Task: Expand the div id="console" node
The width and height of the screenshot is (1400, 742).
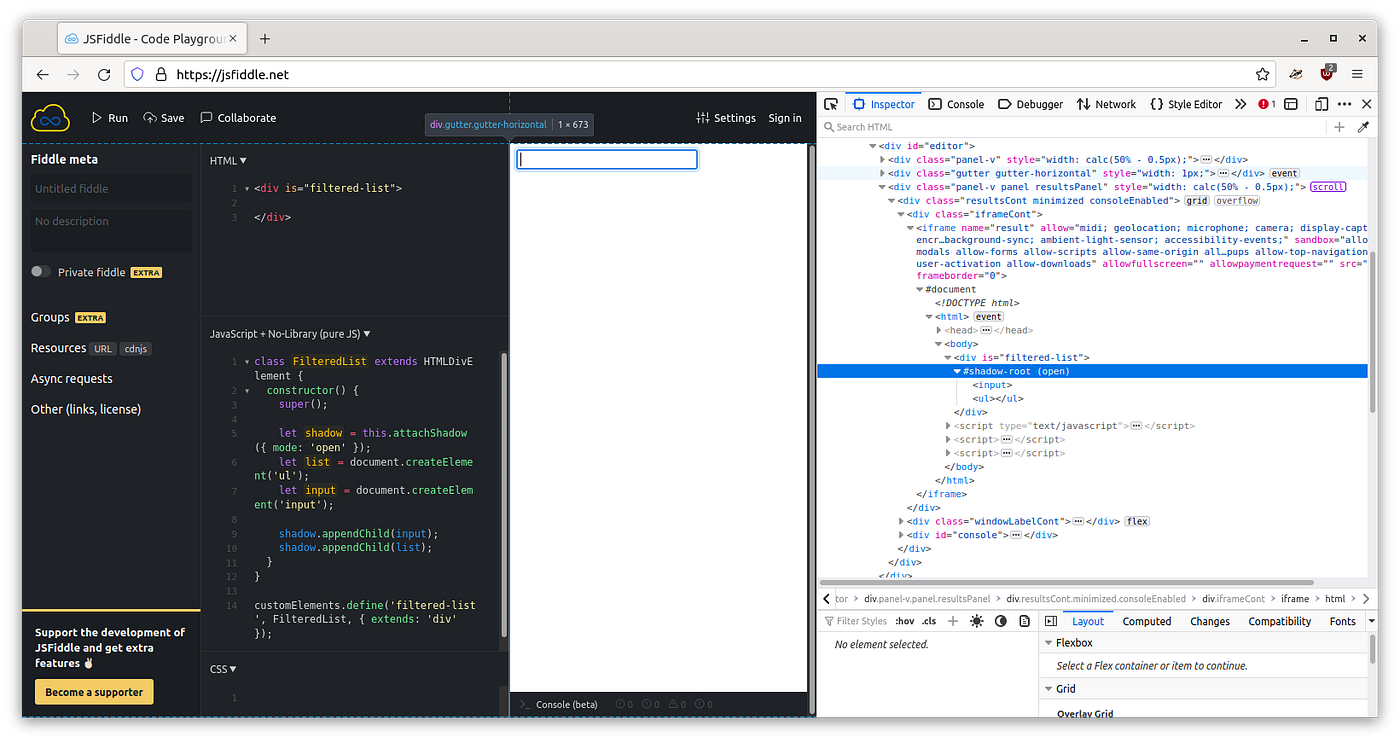Action: point(902,535)
